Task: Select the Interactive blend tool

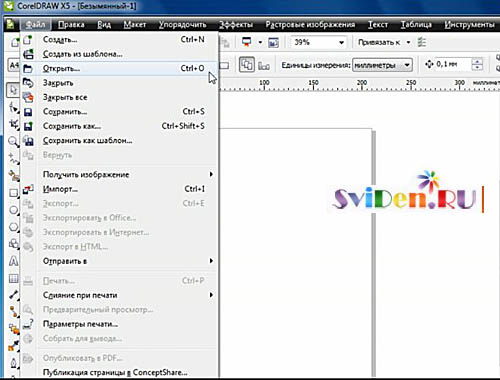Action: click(x=13, y=329)
